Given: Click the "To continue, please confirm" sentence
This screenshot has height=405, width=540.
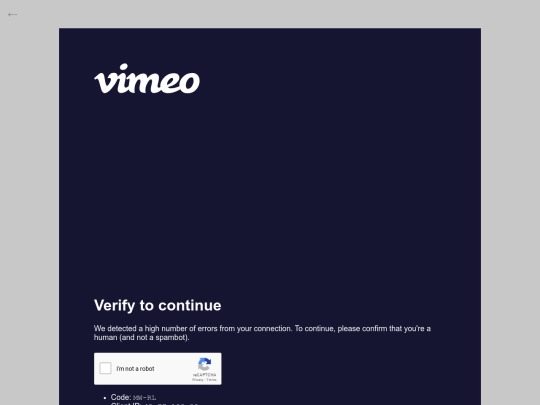Looking at the screenshot, I should (x=362, y=329).
